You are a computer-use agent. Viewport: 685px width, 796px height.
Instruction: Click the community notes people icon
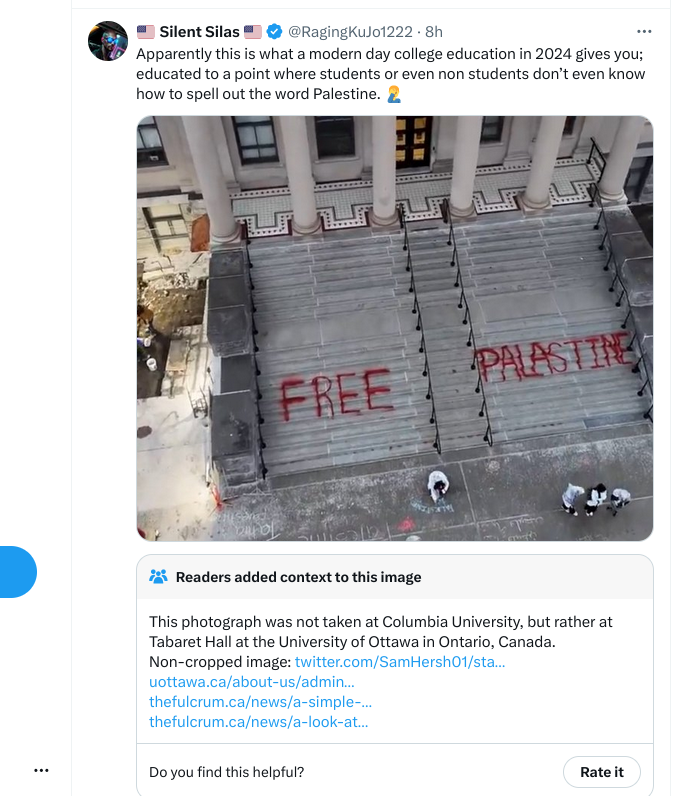point(158,577)
